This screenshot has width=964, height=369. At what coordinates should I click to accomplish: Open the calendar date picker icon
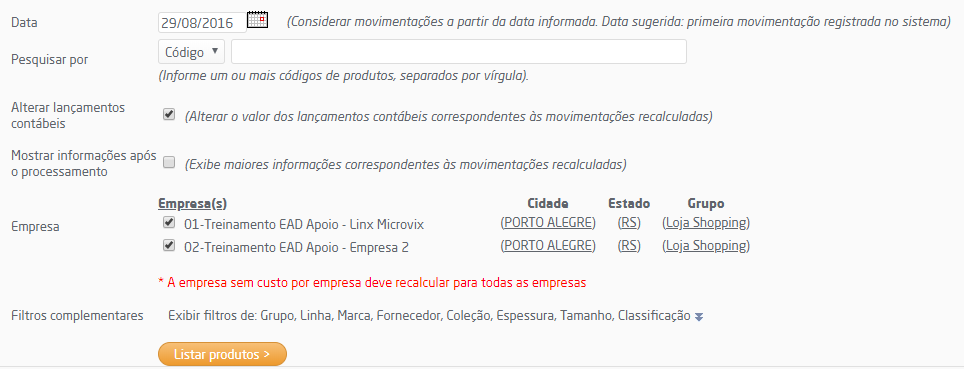[x=258, y=20]
